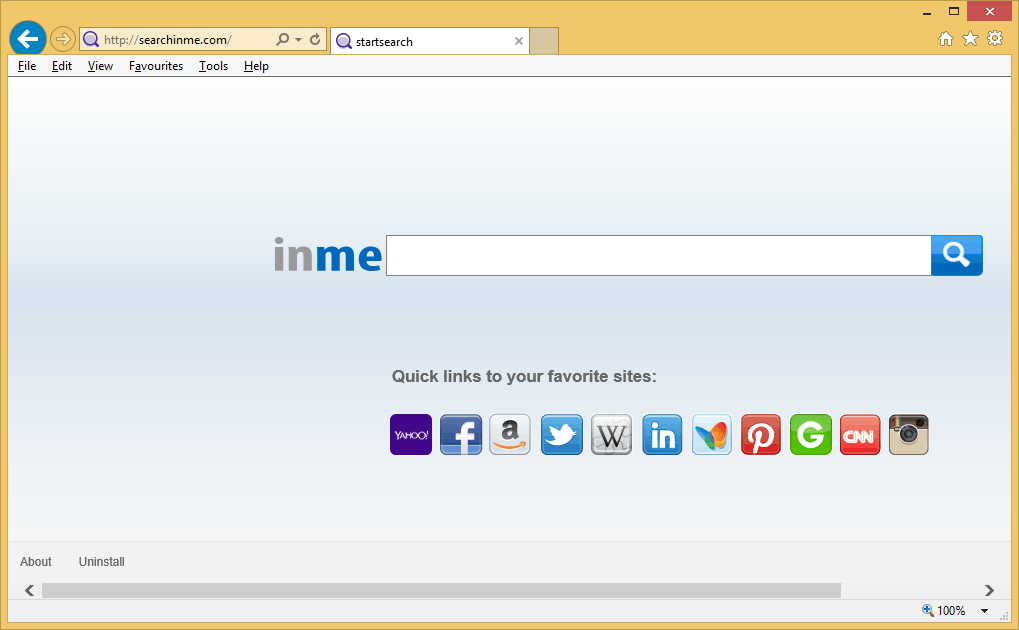Refresh the page with the reload icon
The height and width of the screenshot is (630, 1019).
point(315,39)
